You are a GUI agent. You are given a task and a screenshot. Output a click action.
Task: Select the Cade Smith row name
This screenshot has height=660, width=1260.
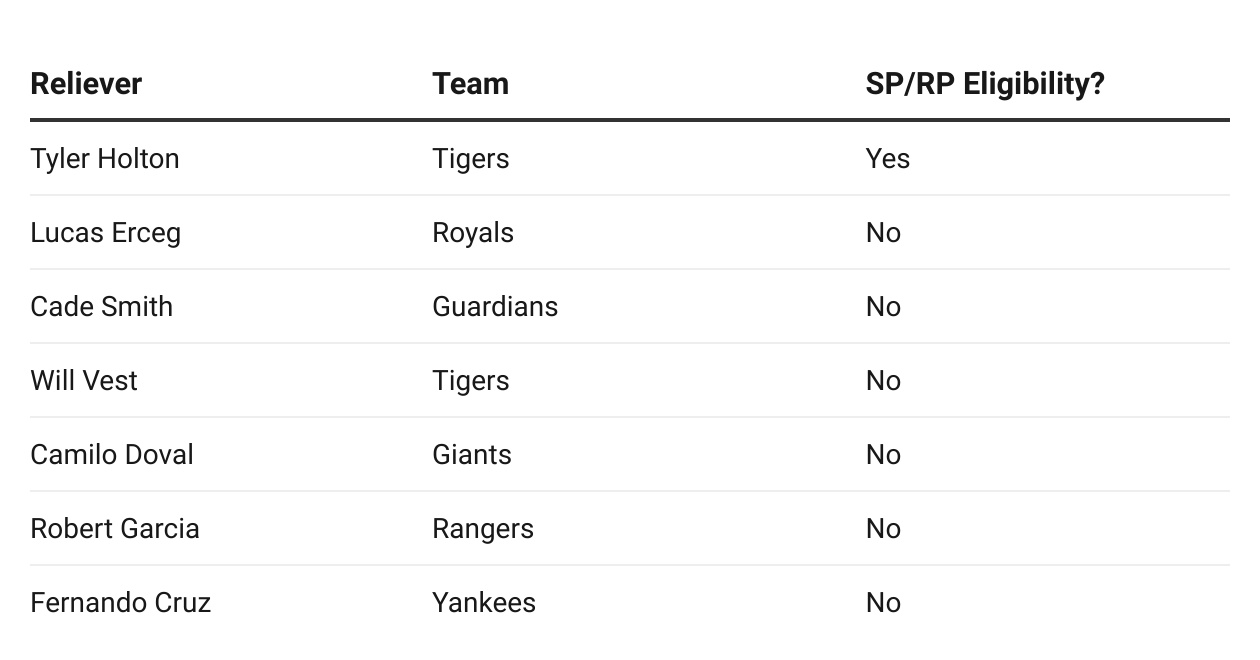pyautogui.click(x=101, y=307)
